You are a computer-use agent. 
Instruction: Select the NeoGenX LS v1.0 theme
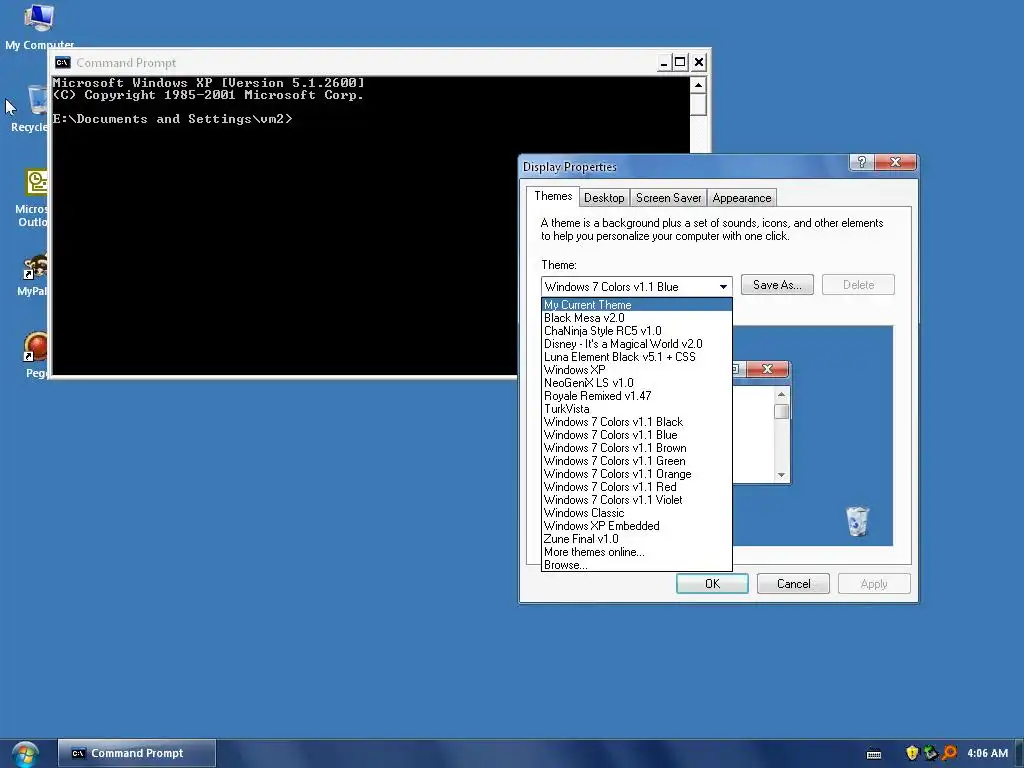(637, 383)
